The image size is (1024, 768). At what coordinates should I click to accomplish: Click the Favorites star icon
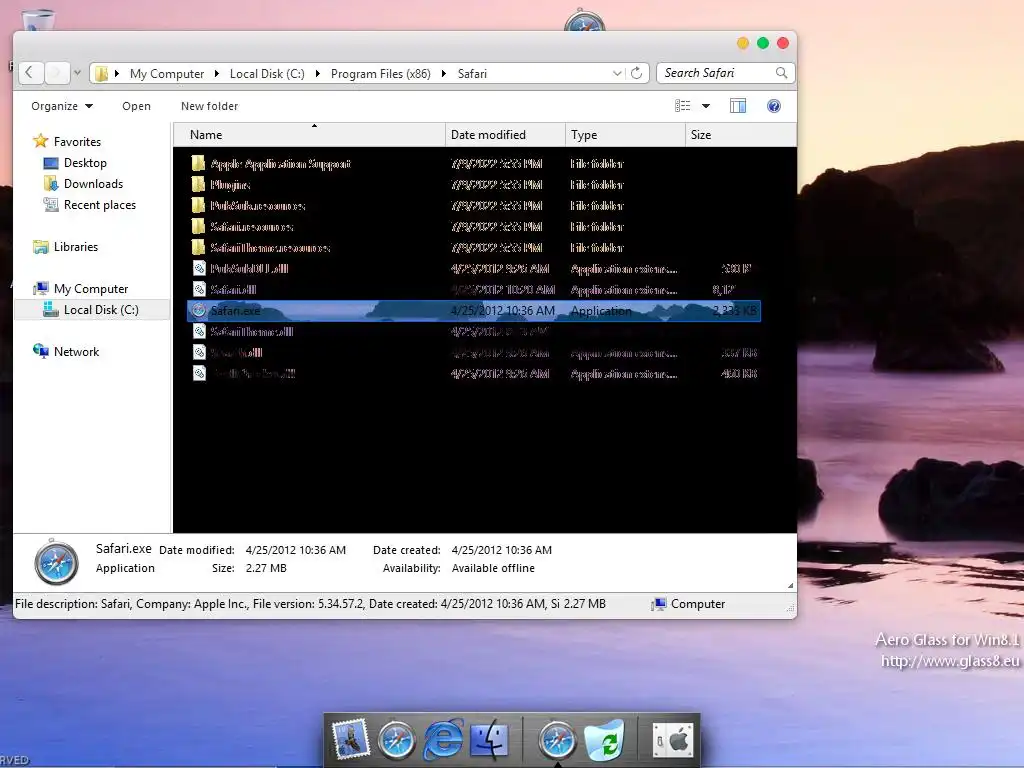coord(40,141)
